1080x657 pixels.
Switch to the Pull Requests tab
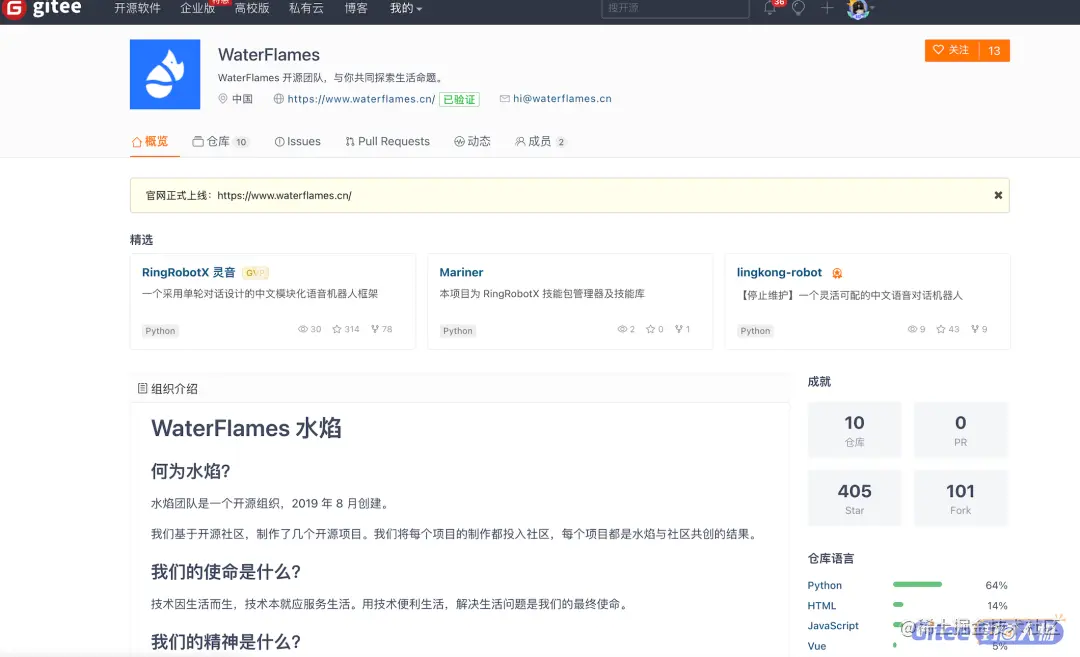click(387, 141)
